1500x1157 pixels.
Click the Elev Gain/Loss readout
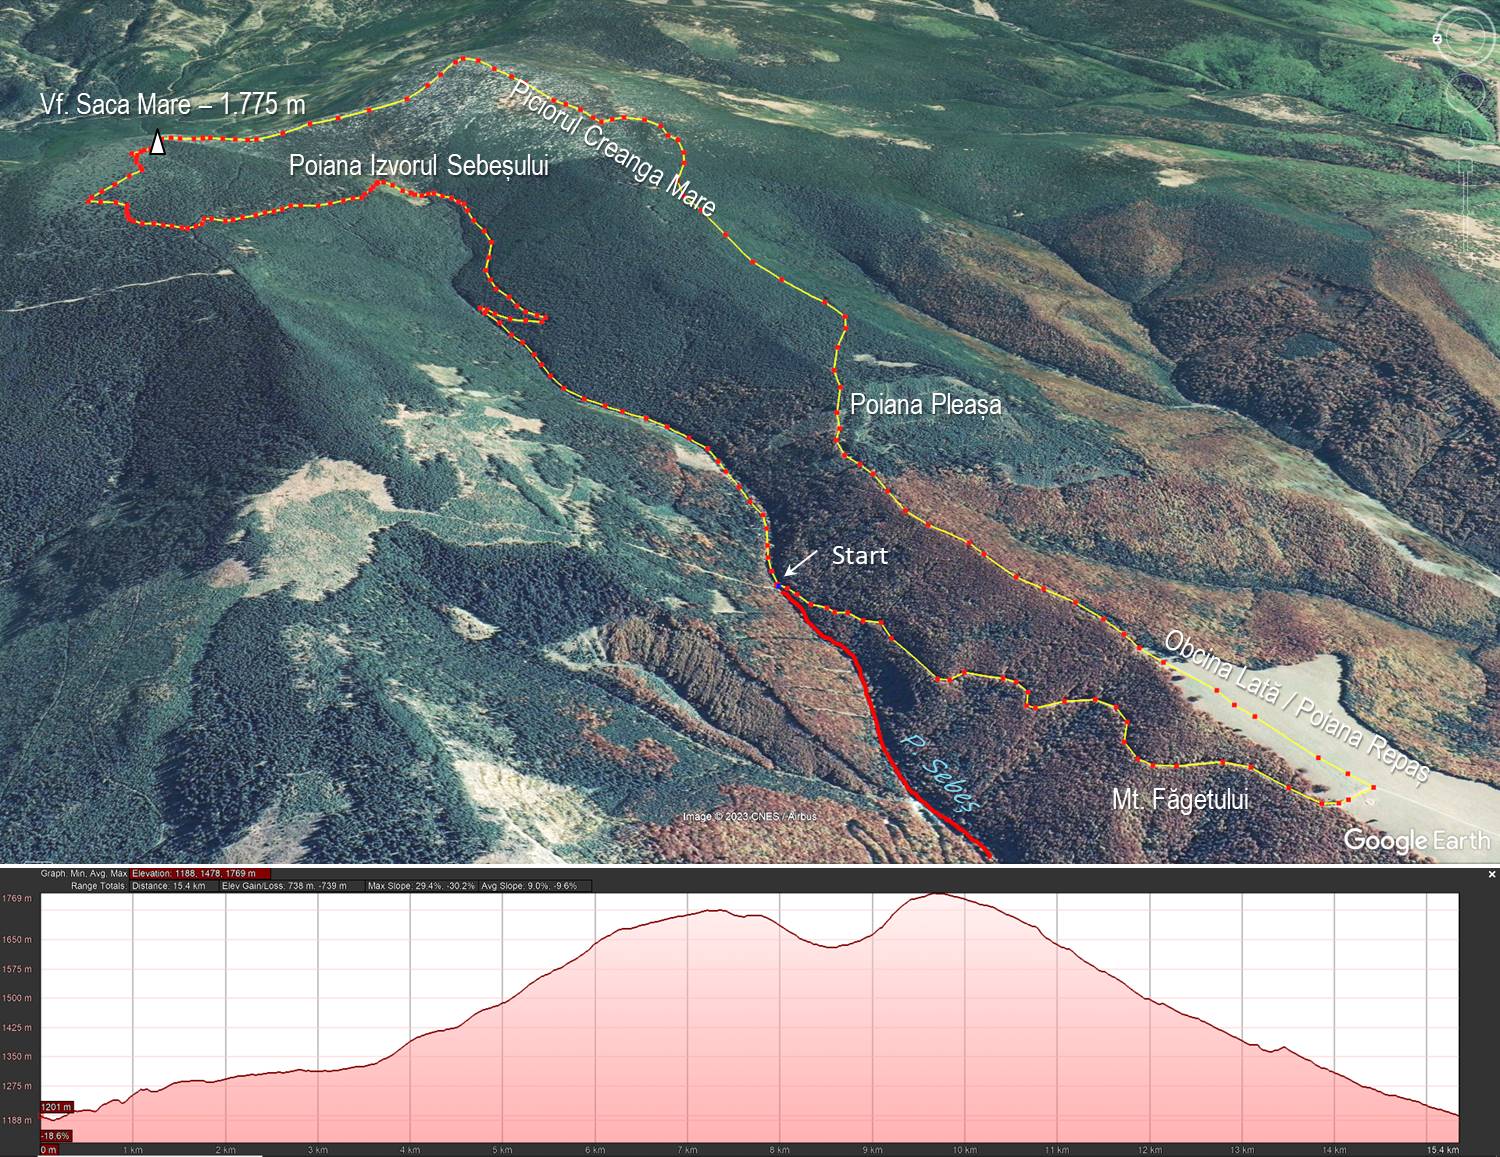pos(284,886)
